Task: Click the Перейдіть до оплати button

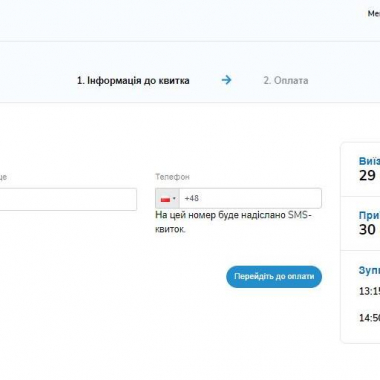Action: [274, 277]
